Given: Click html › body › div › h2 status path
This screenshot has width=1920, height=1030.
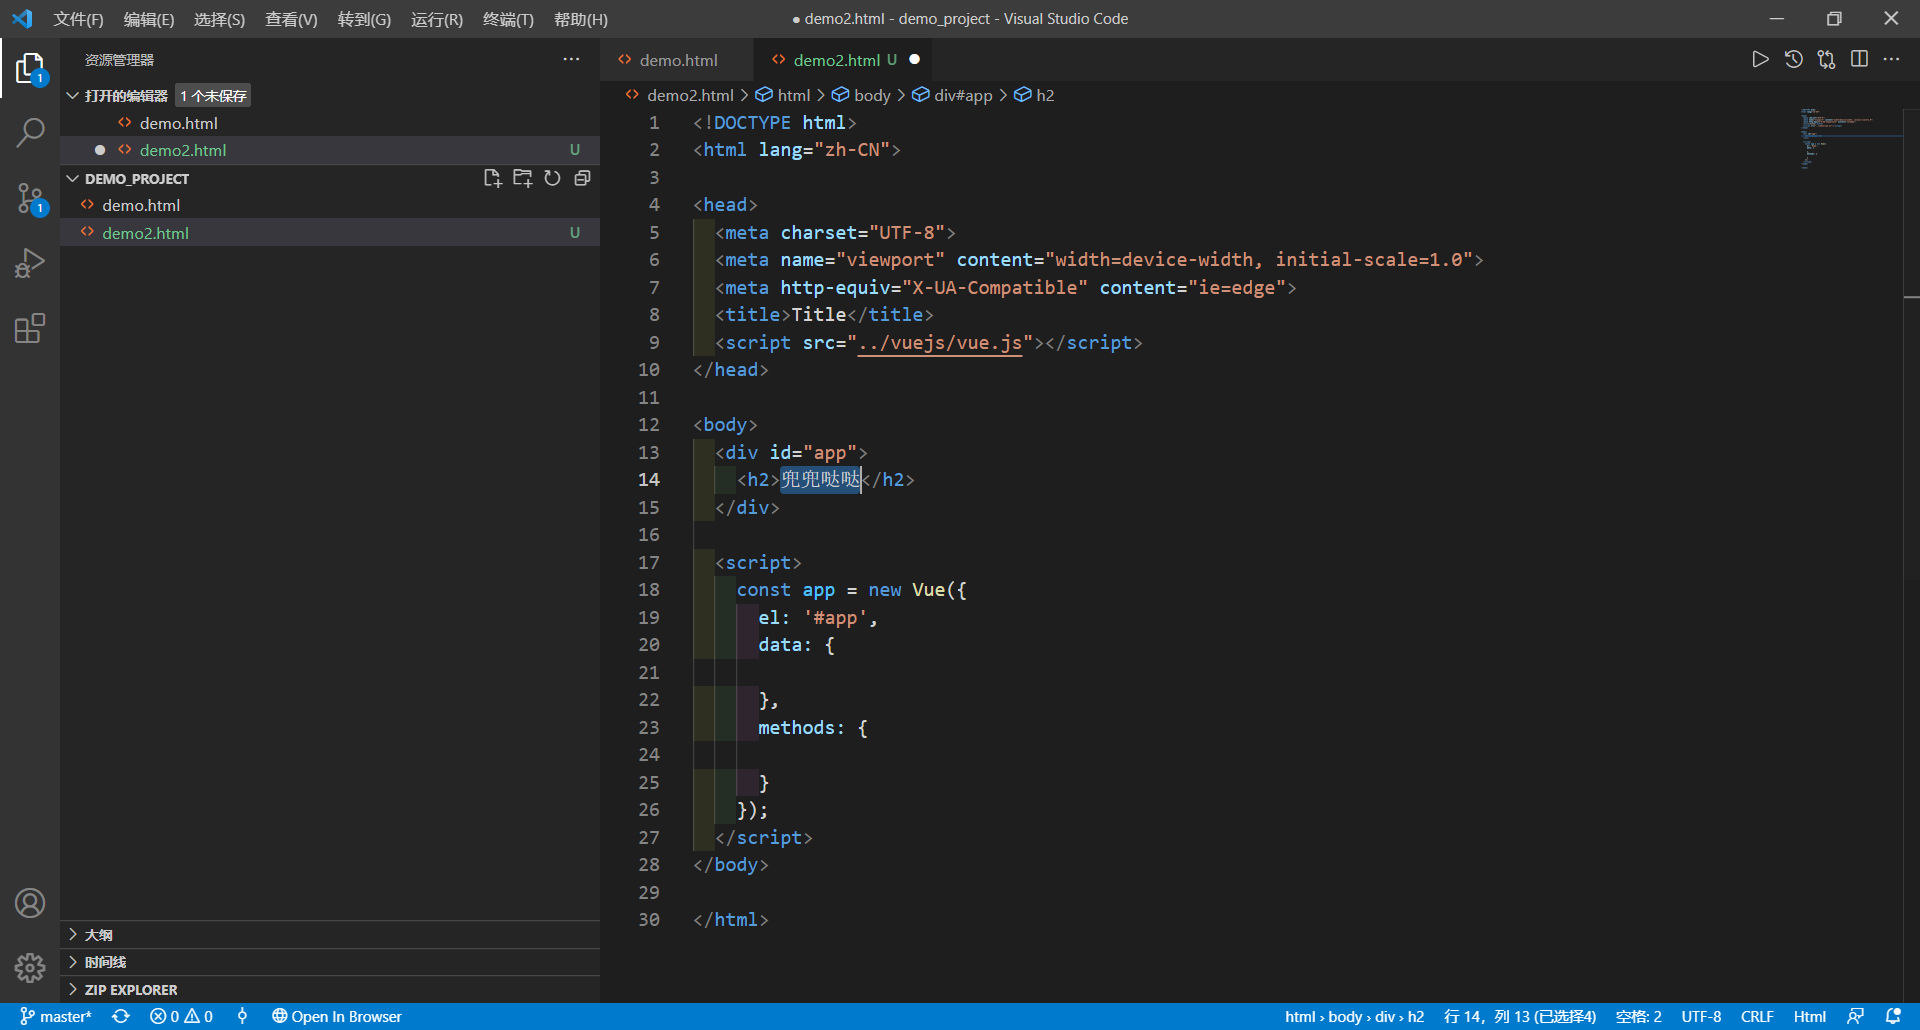Looking at the screenshot, I should click(x=1355, y=1016).
